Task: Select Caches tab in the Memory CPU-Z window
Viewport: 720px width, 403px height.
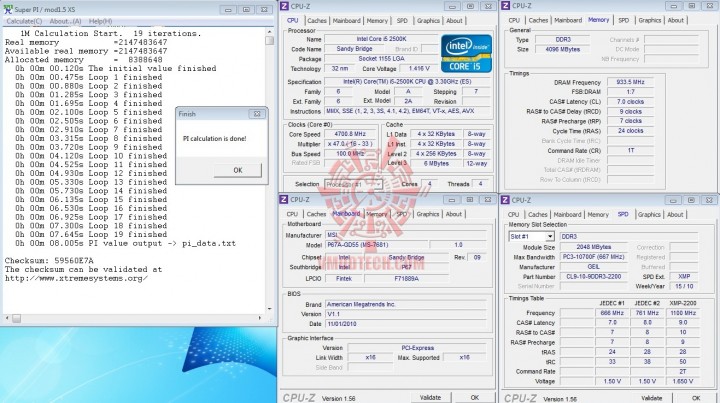Action: pyautogui.click(x=538, y=20)
